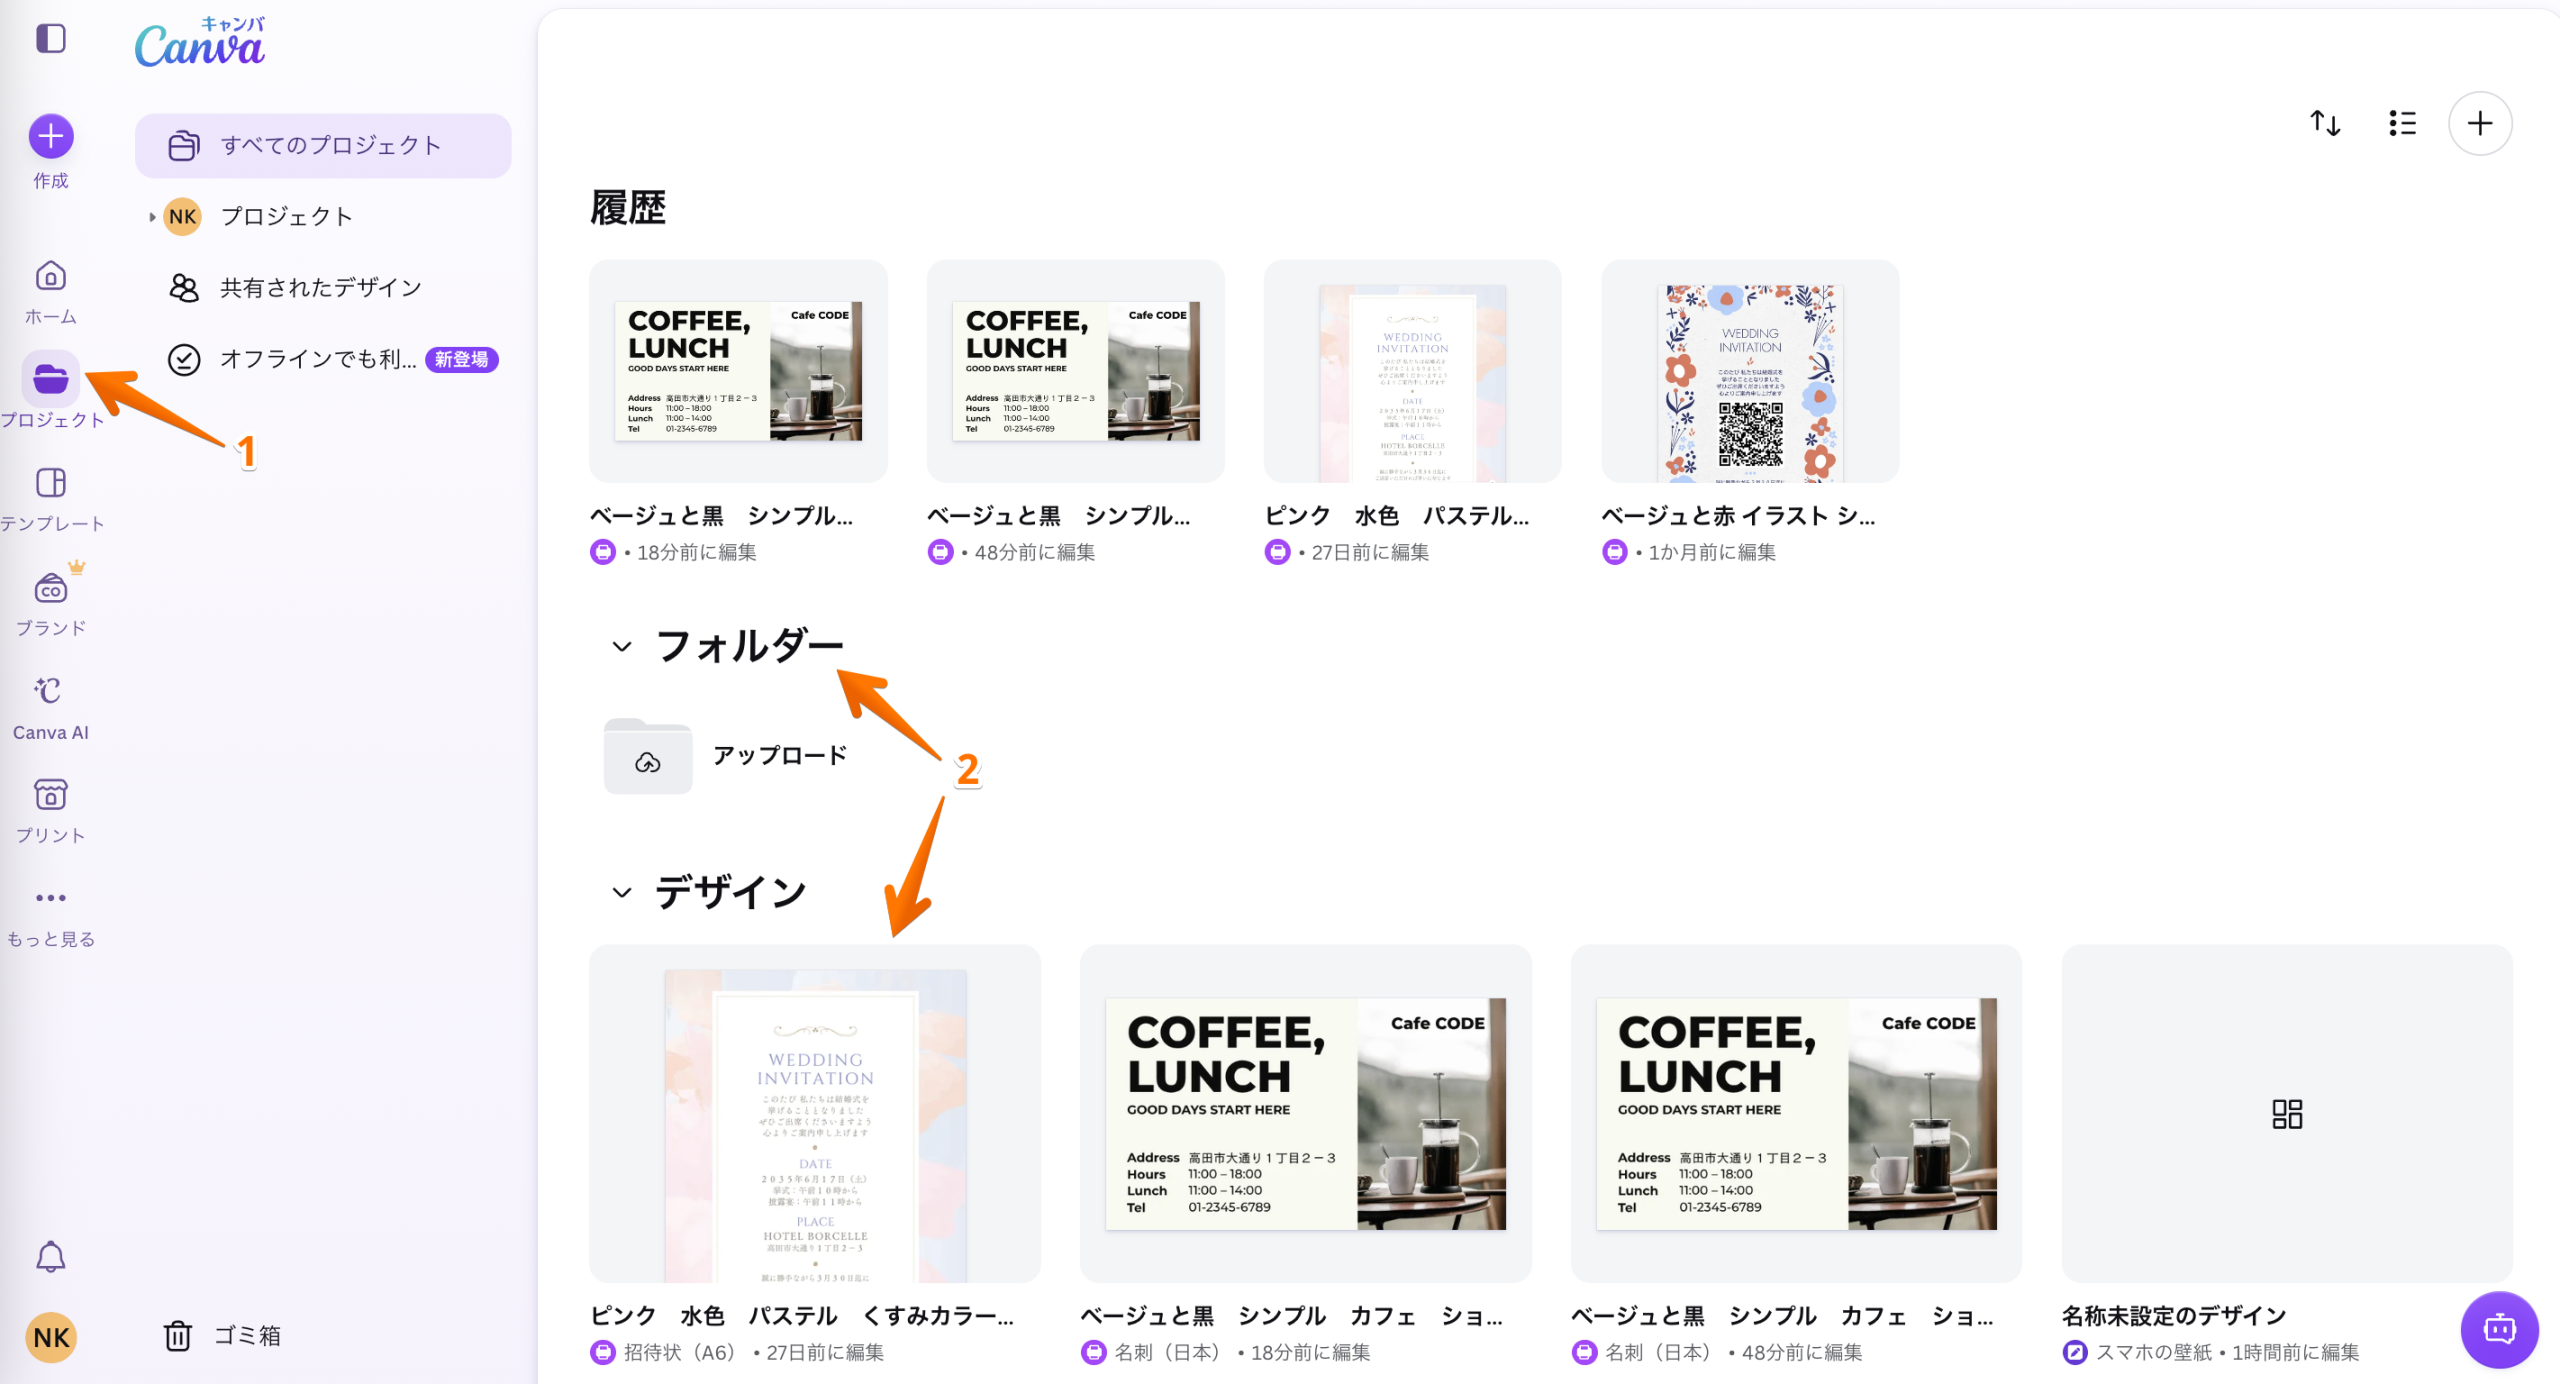Open デザイン coffee card edited 18分前

[1306, 1113]
